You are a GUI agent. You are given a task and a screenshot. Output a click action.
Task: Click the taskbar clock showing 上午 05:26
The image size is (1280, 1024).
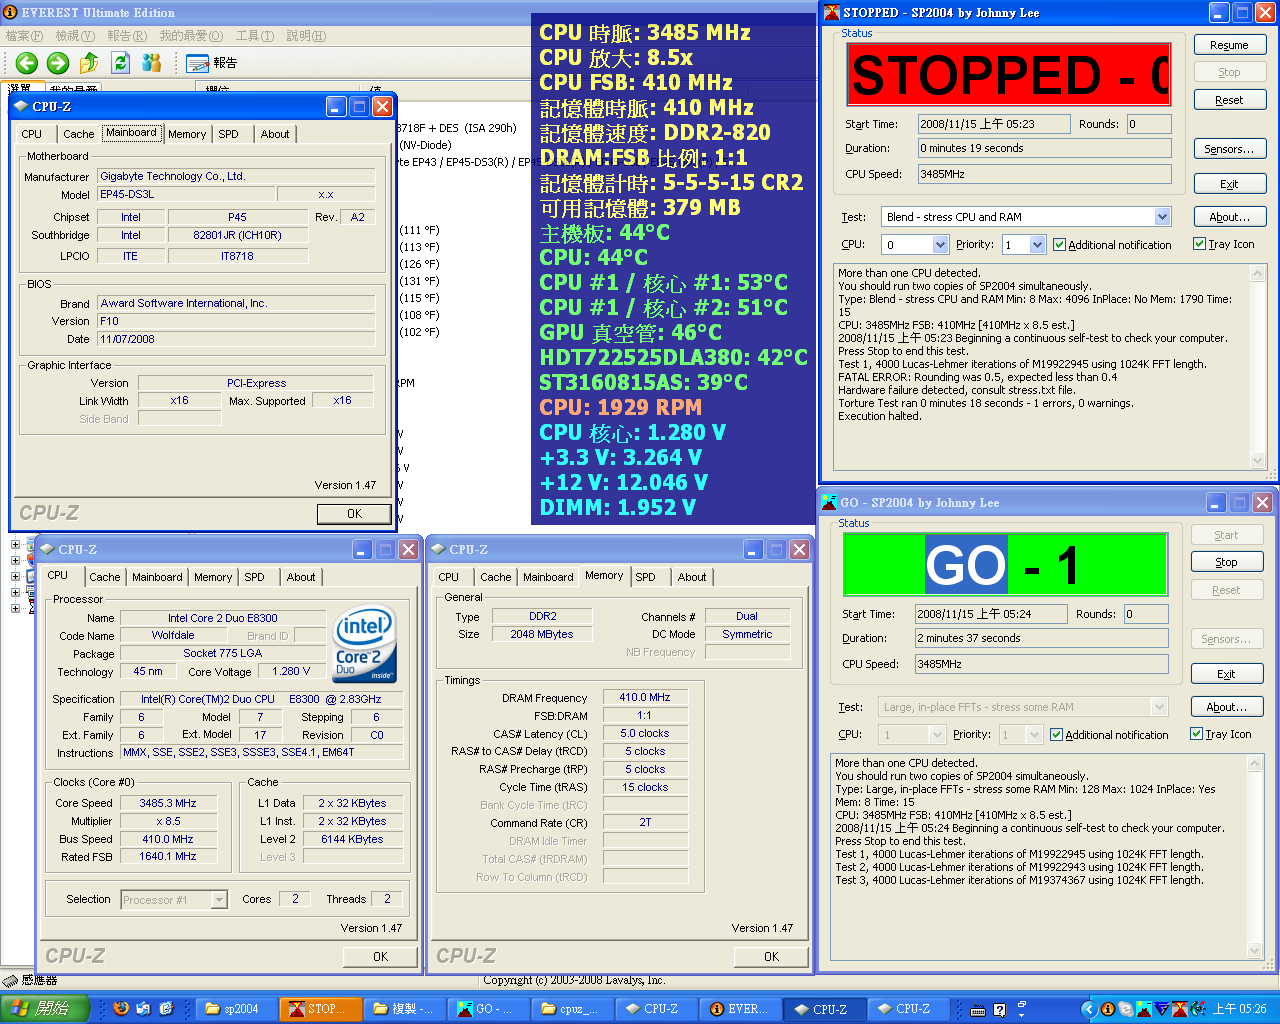pos(1240,1010)
